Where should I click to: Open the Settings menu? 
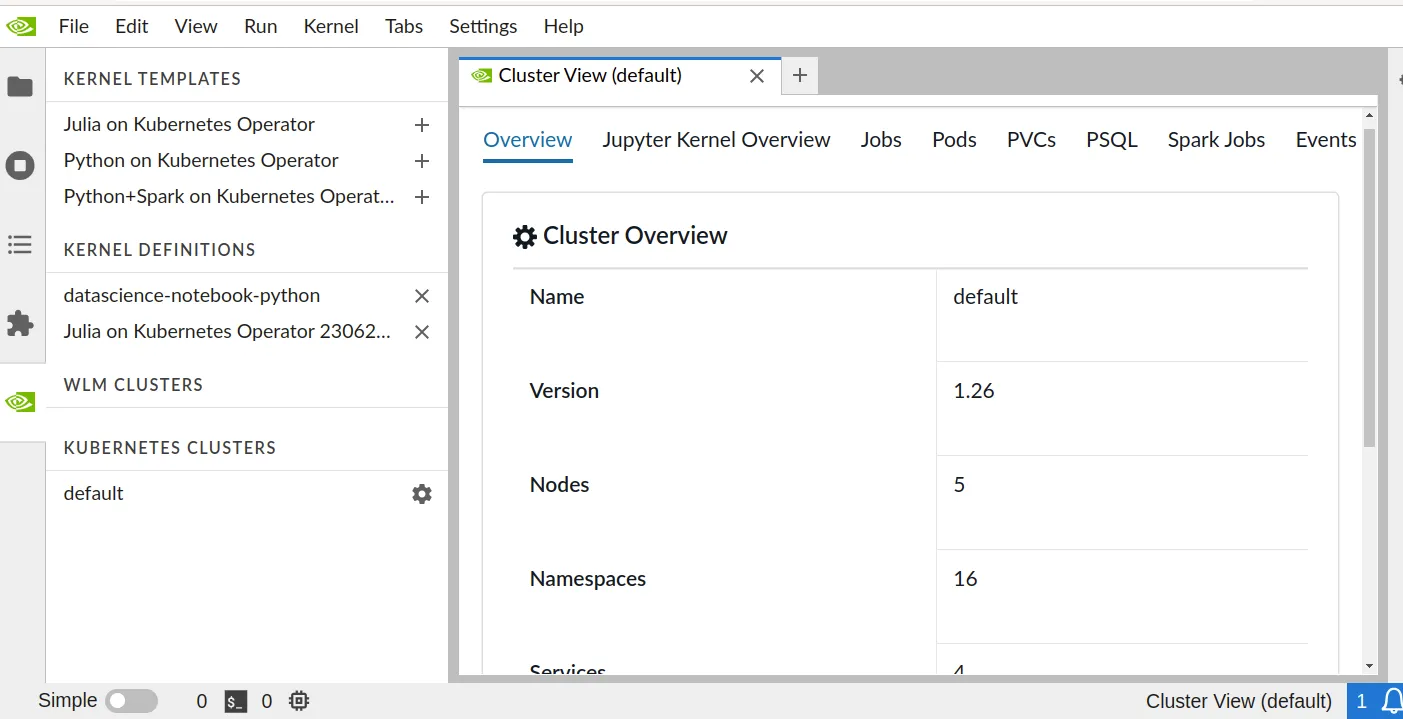[483, 26]
